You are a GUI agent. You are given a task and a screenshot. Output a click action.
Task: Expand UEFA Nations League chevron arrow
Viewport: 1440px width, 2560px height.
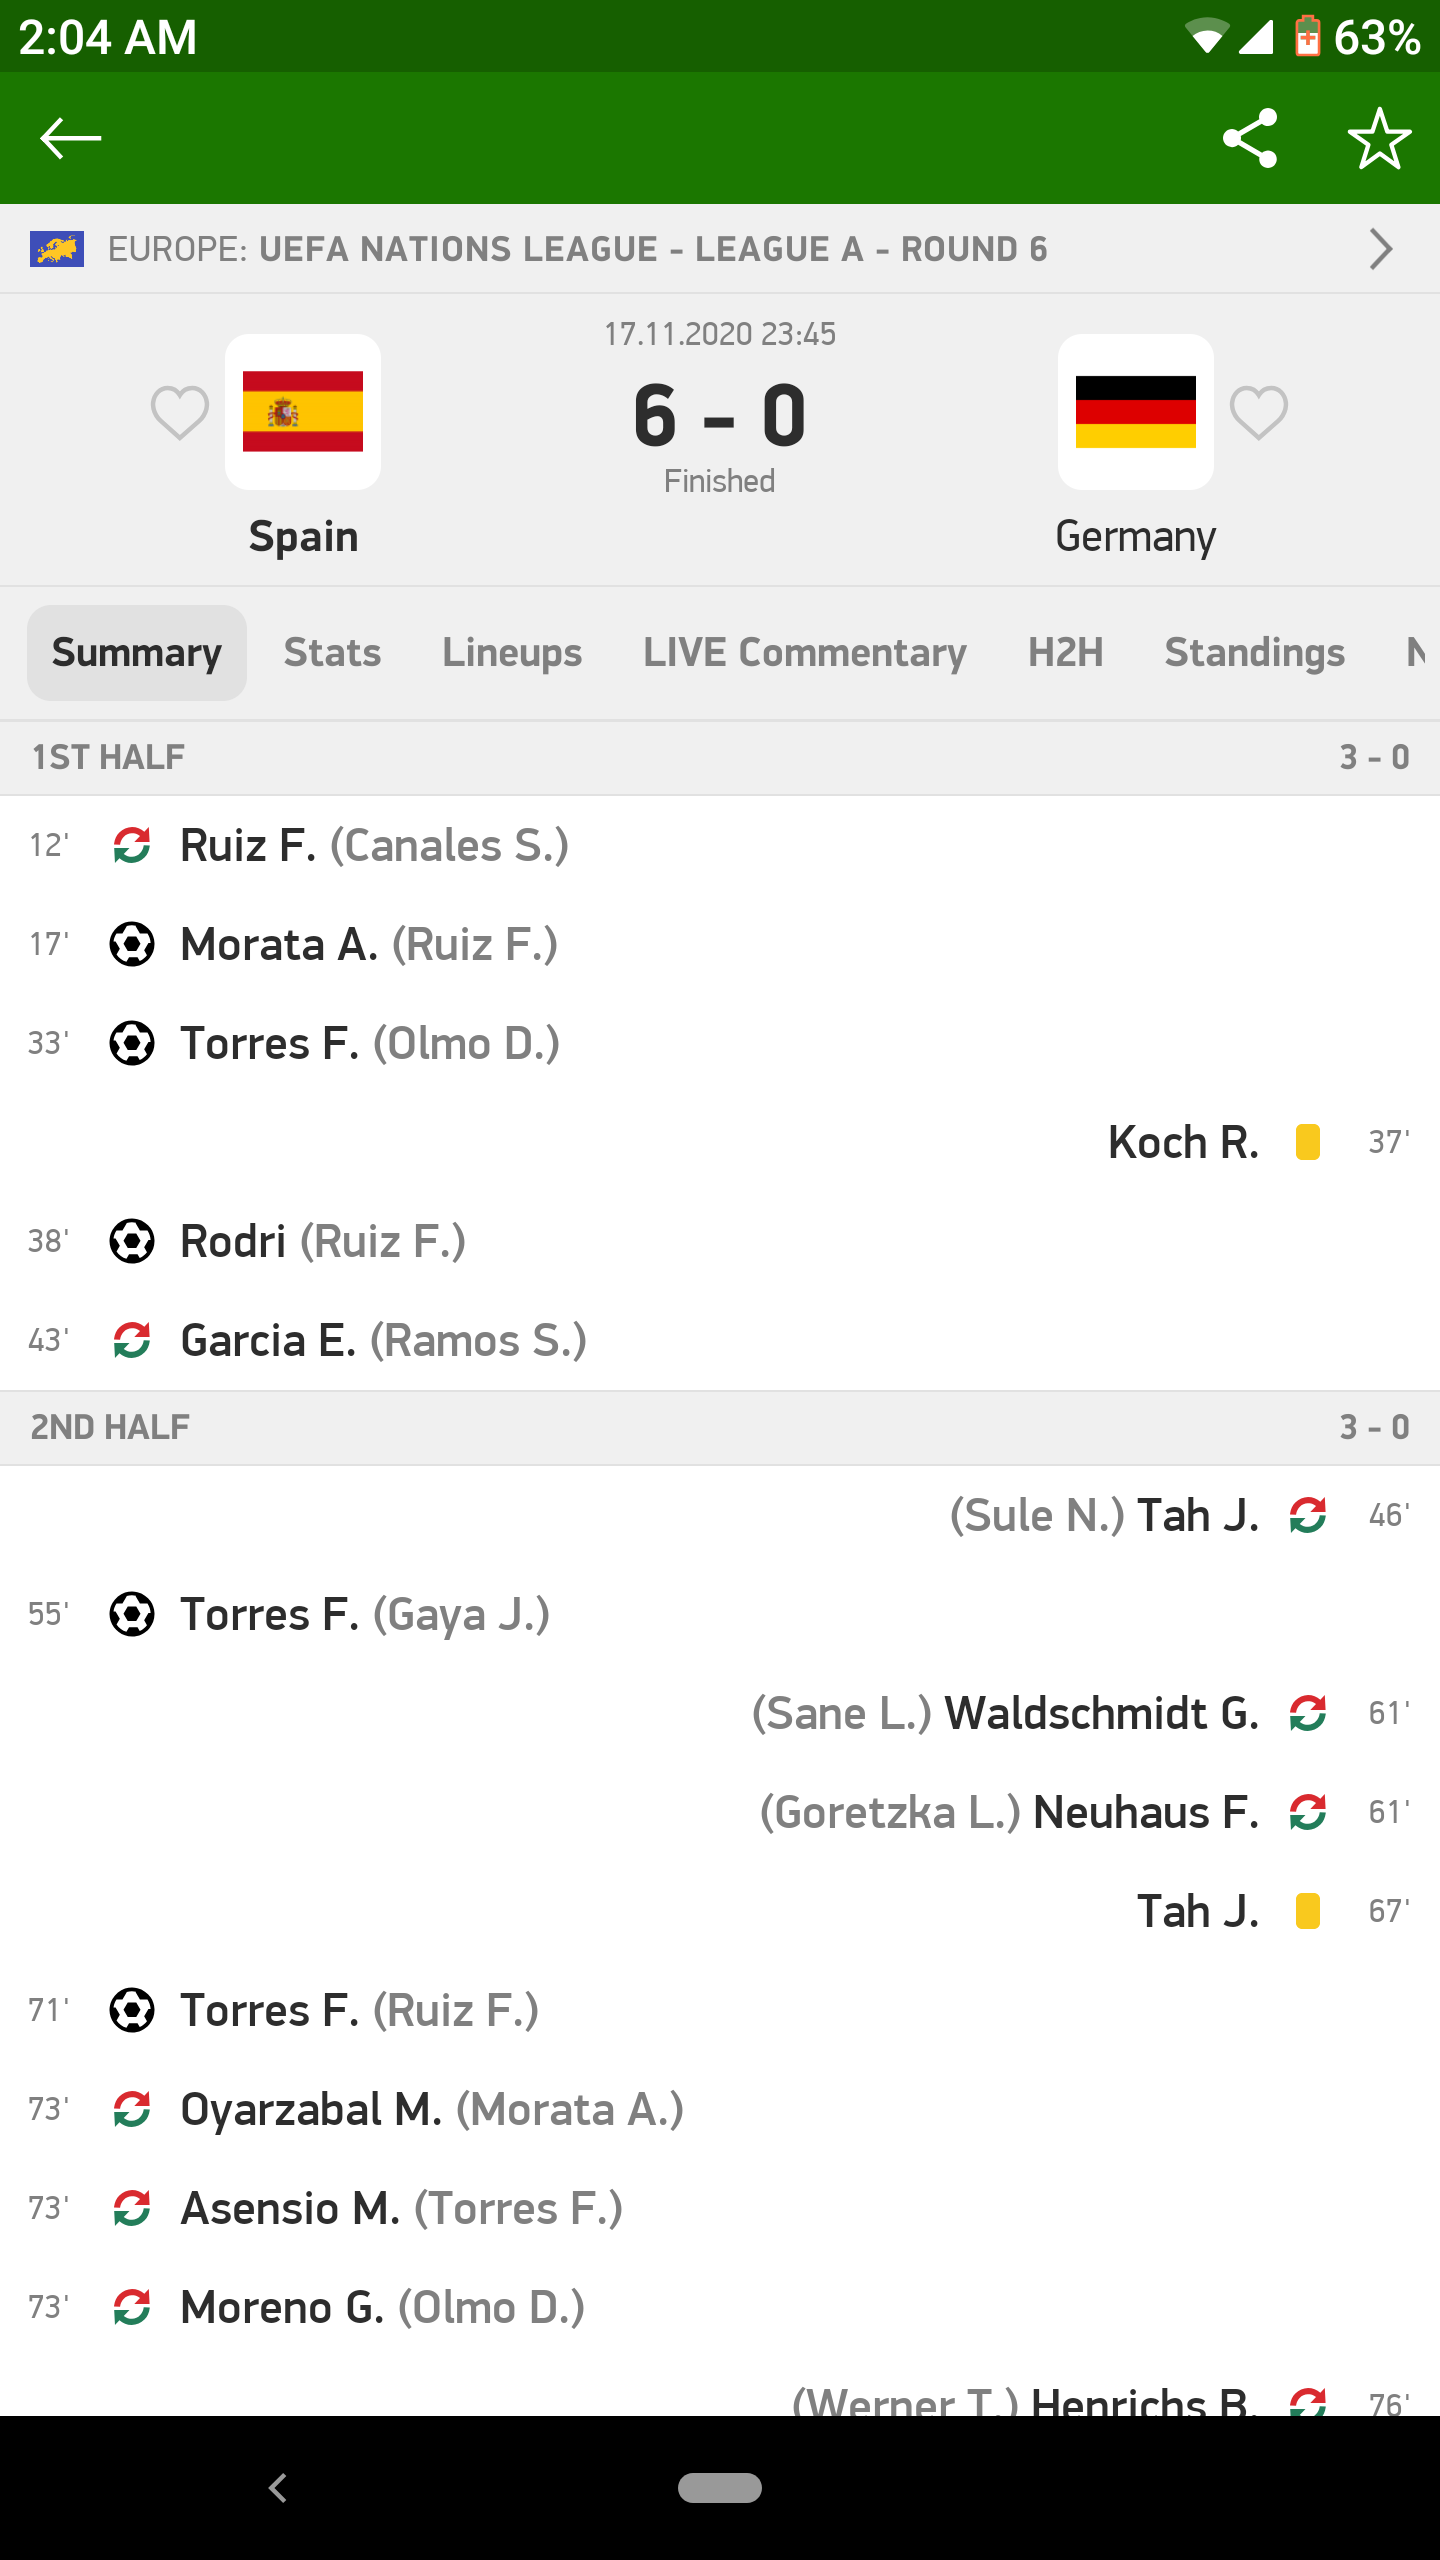[1381, 249]
